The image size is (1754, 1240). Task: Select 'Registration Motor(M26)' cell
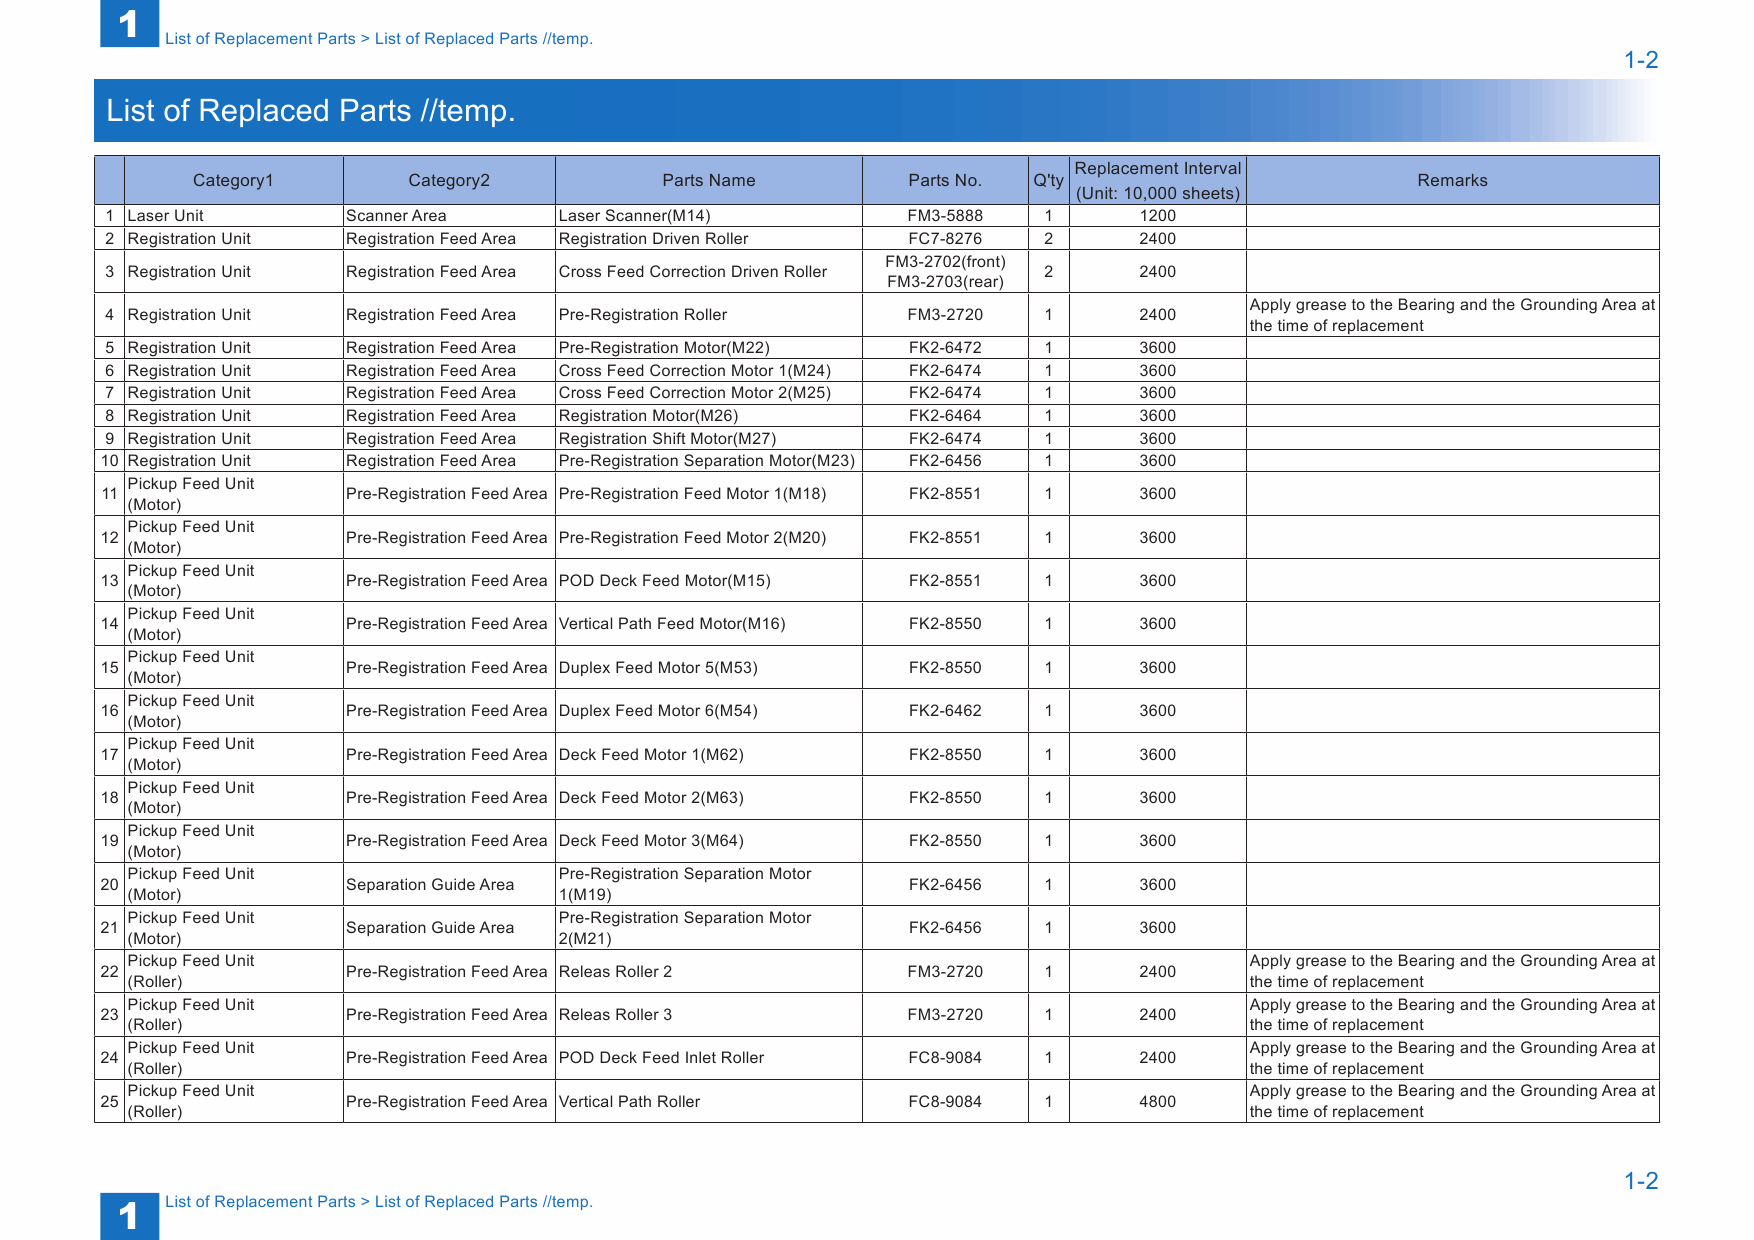click(709, 416)
